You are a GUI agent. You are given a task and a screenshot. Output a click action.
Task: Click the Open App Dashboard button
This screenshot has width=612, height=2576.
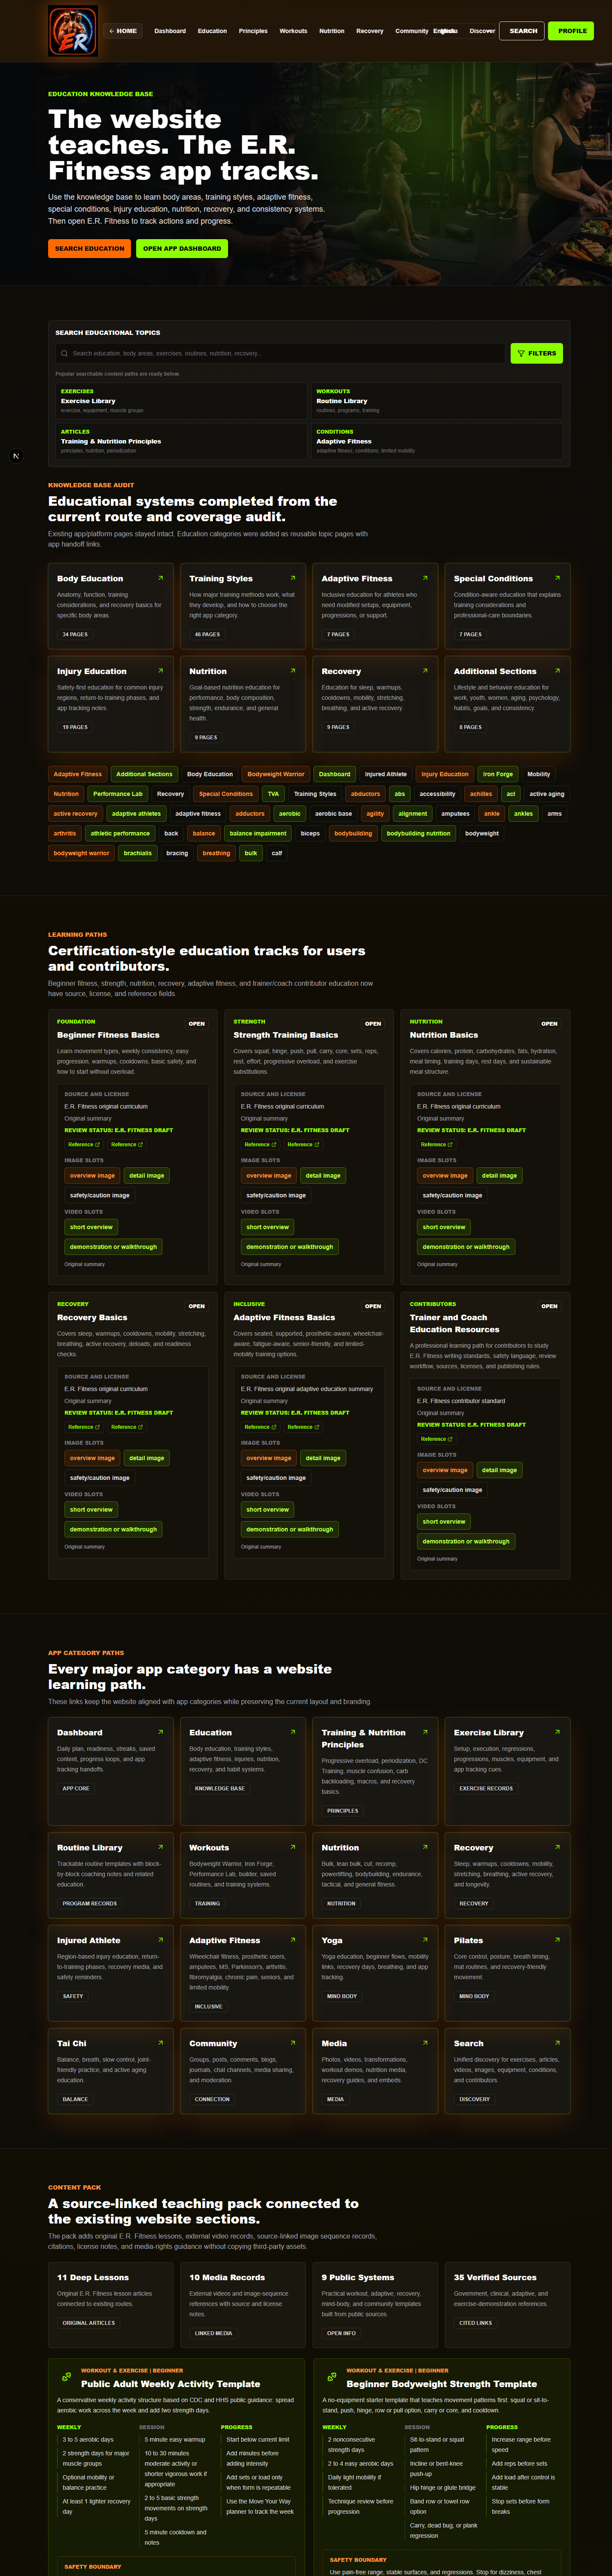point(182,248)
